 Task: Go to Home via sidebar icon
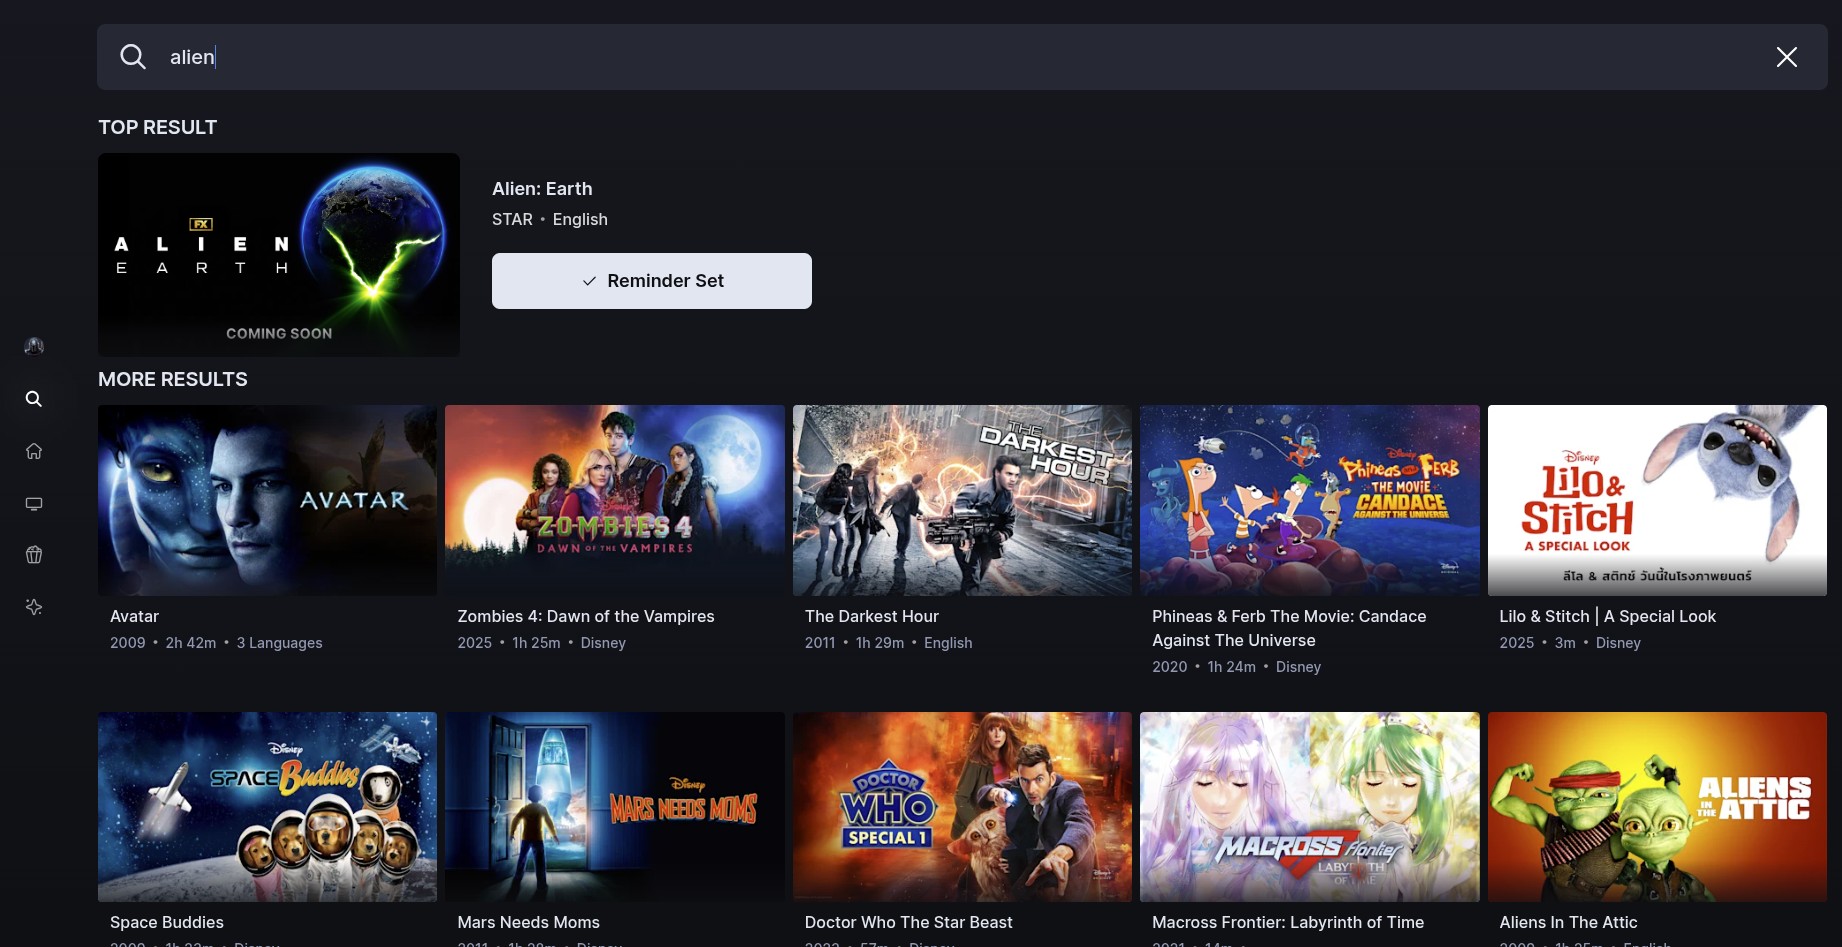click(x=34, y=451)
